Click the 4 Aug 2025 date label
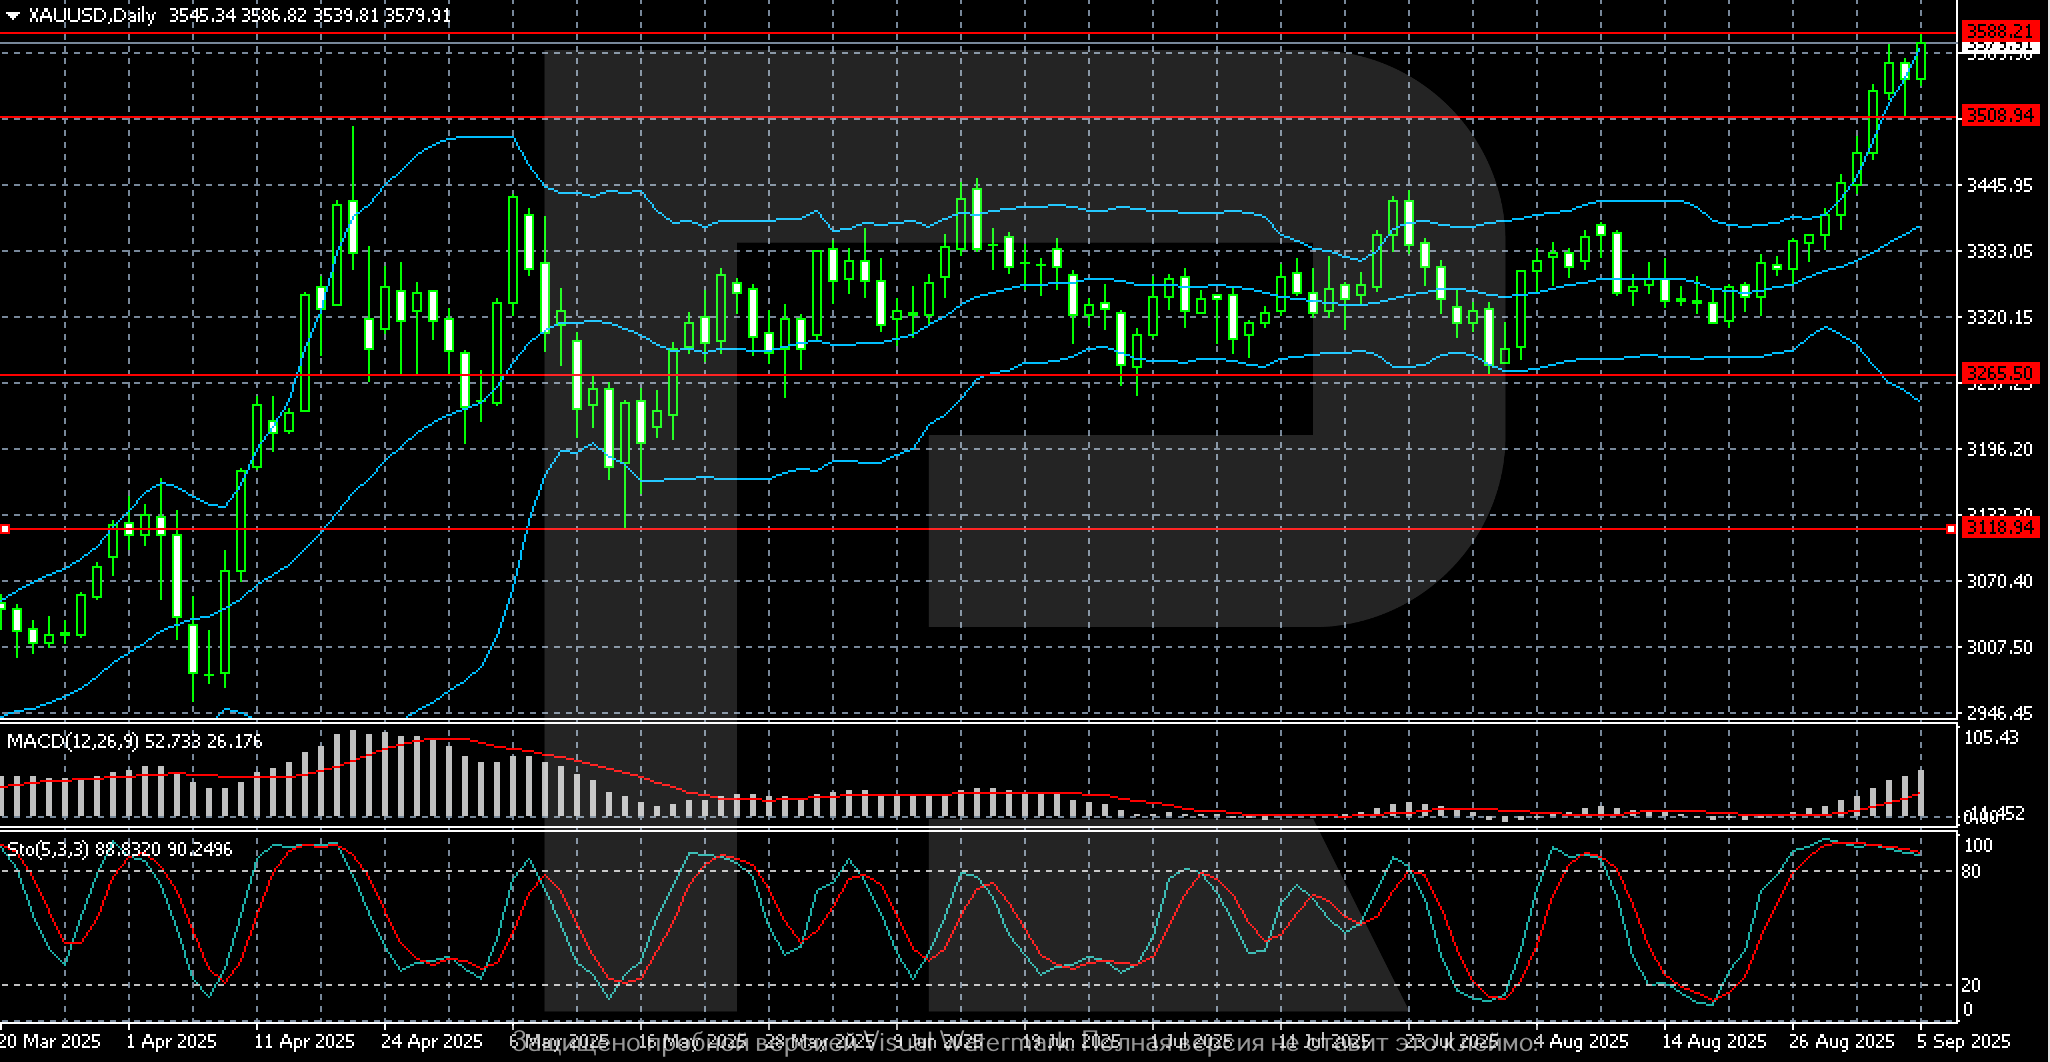Image resolution: width=2050 pixels, height=1062 pixels. (x=1580, y=1041)
